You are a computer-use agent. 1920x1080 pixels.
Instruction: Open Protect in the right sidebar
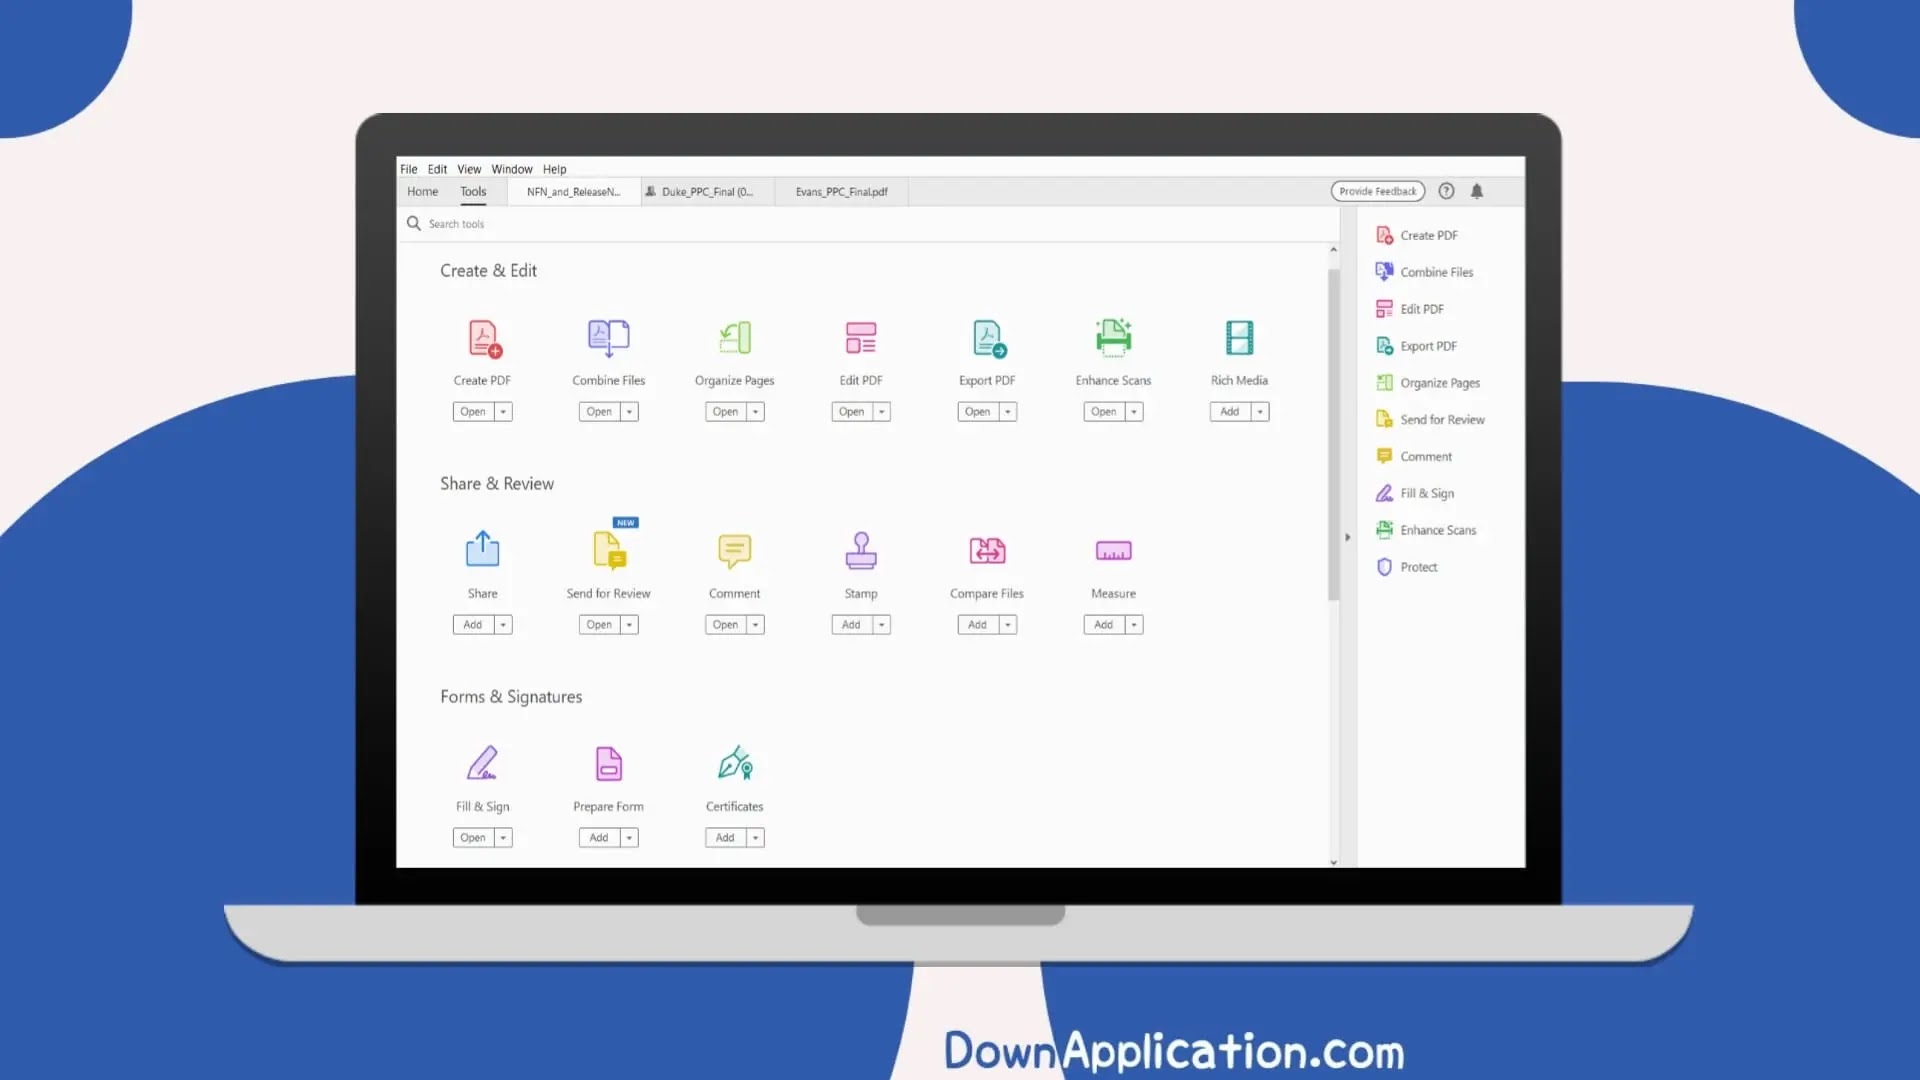[x=1407, y=567]
